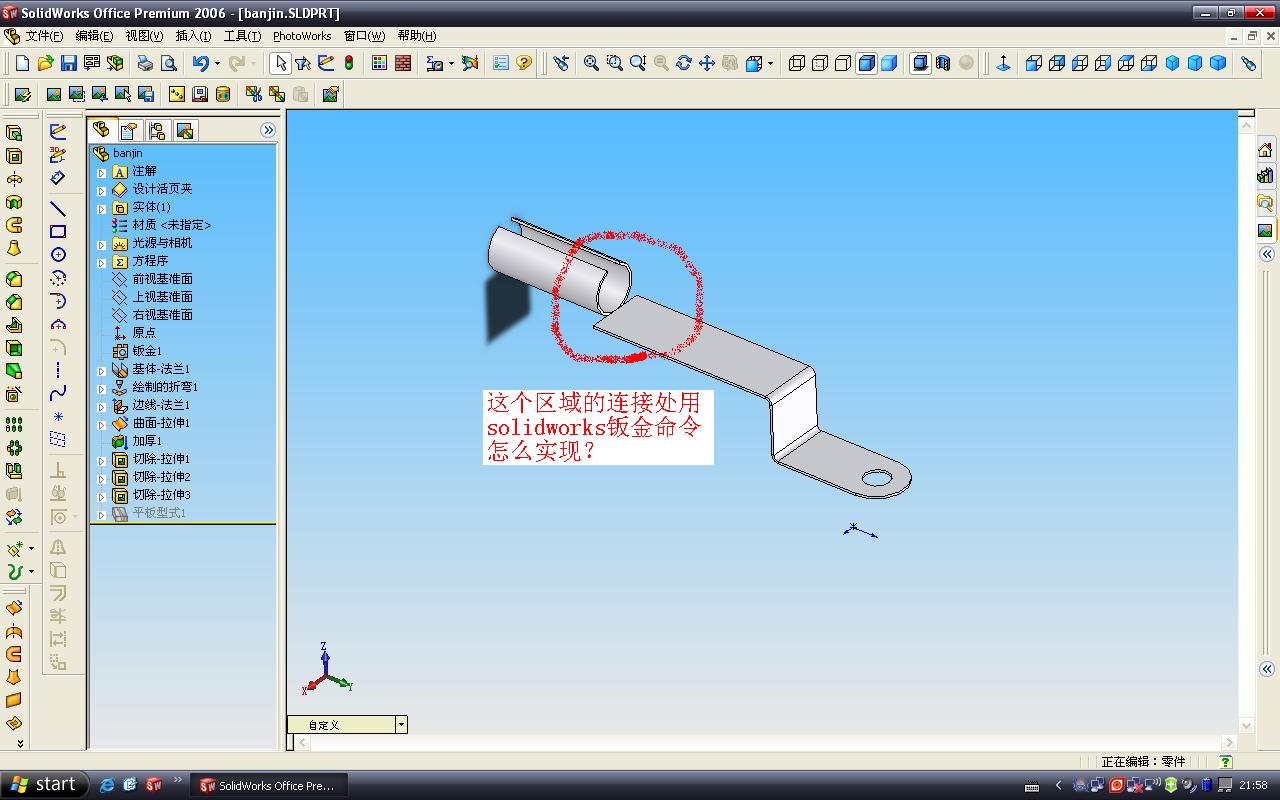Viewport: 1280px width, 800px height.
Task: Open the 视图(V) menu
Action: pyautogui.click(x=144, y=36)
